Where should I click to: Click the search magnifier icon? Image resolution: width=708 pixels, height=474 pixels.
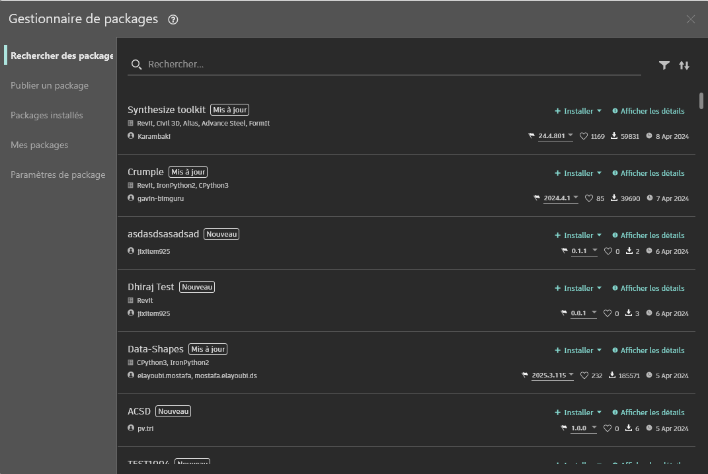pos(136,65)
